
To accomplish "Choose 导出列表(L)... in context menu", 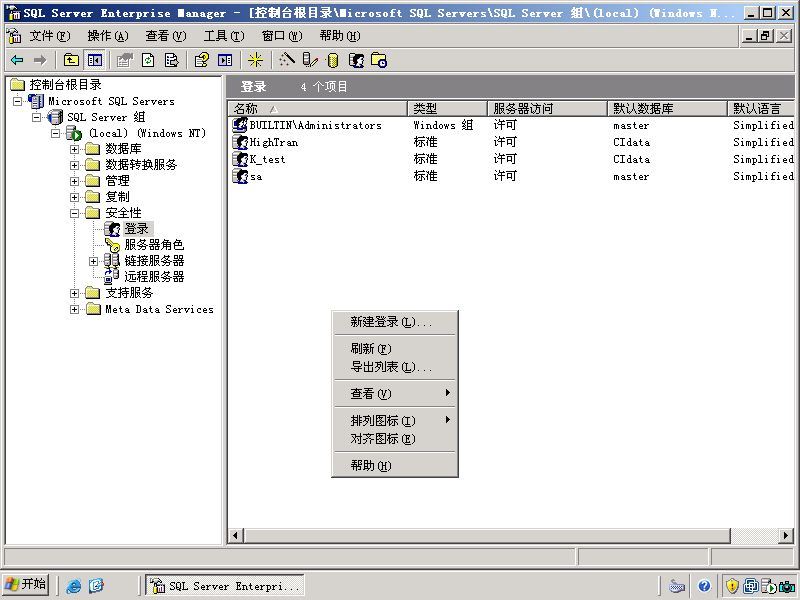I will coord(394,367).
